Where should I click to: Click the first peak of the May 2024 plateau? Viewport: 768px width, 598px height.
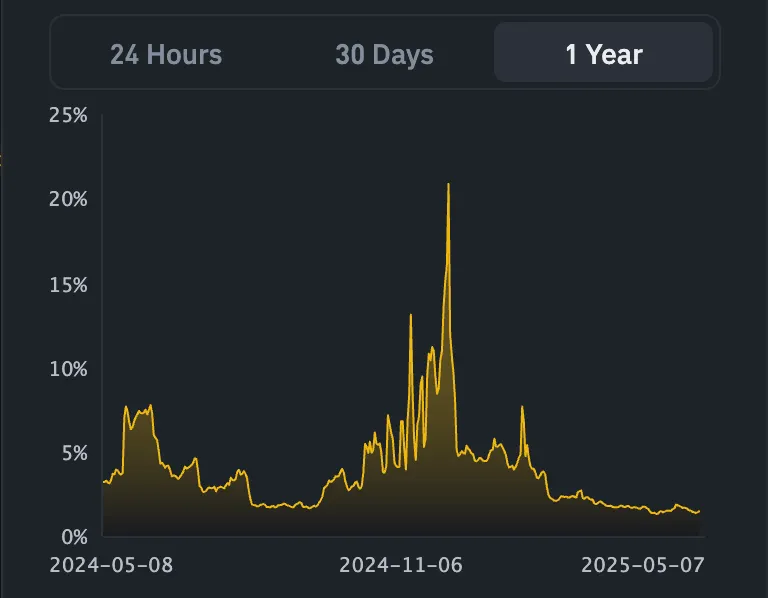[x=126, y=407]
